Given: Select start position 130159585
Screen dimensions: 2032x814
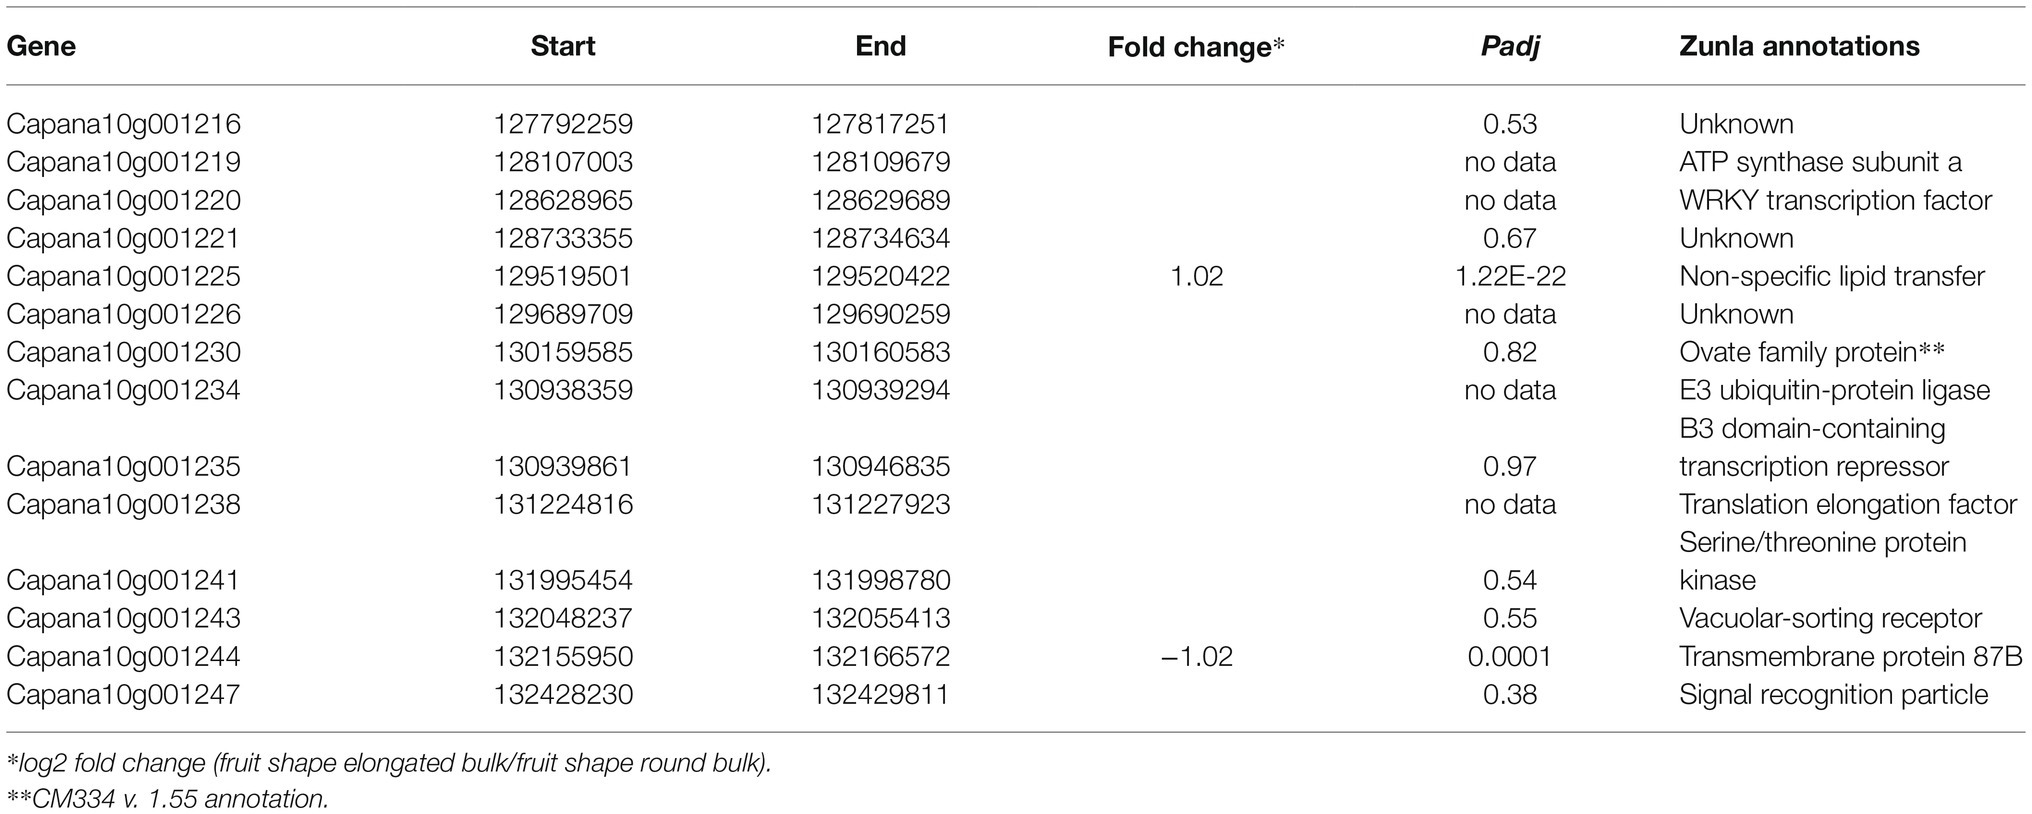Looking at the screenshot, I should (563, 352).
